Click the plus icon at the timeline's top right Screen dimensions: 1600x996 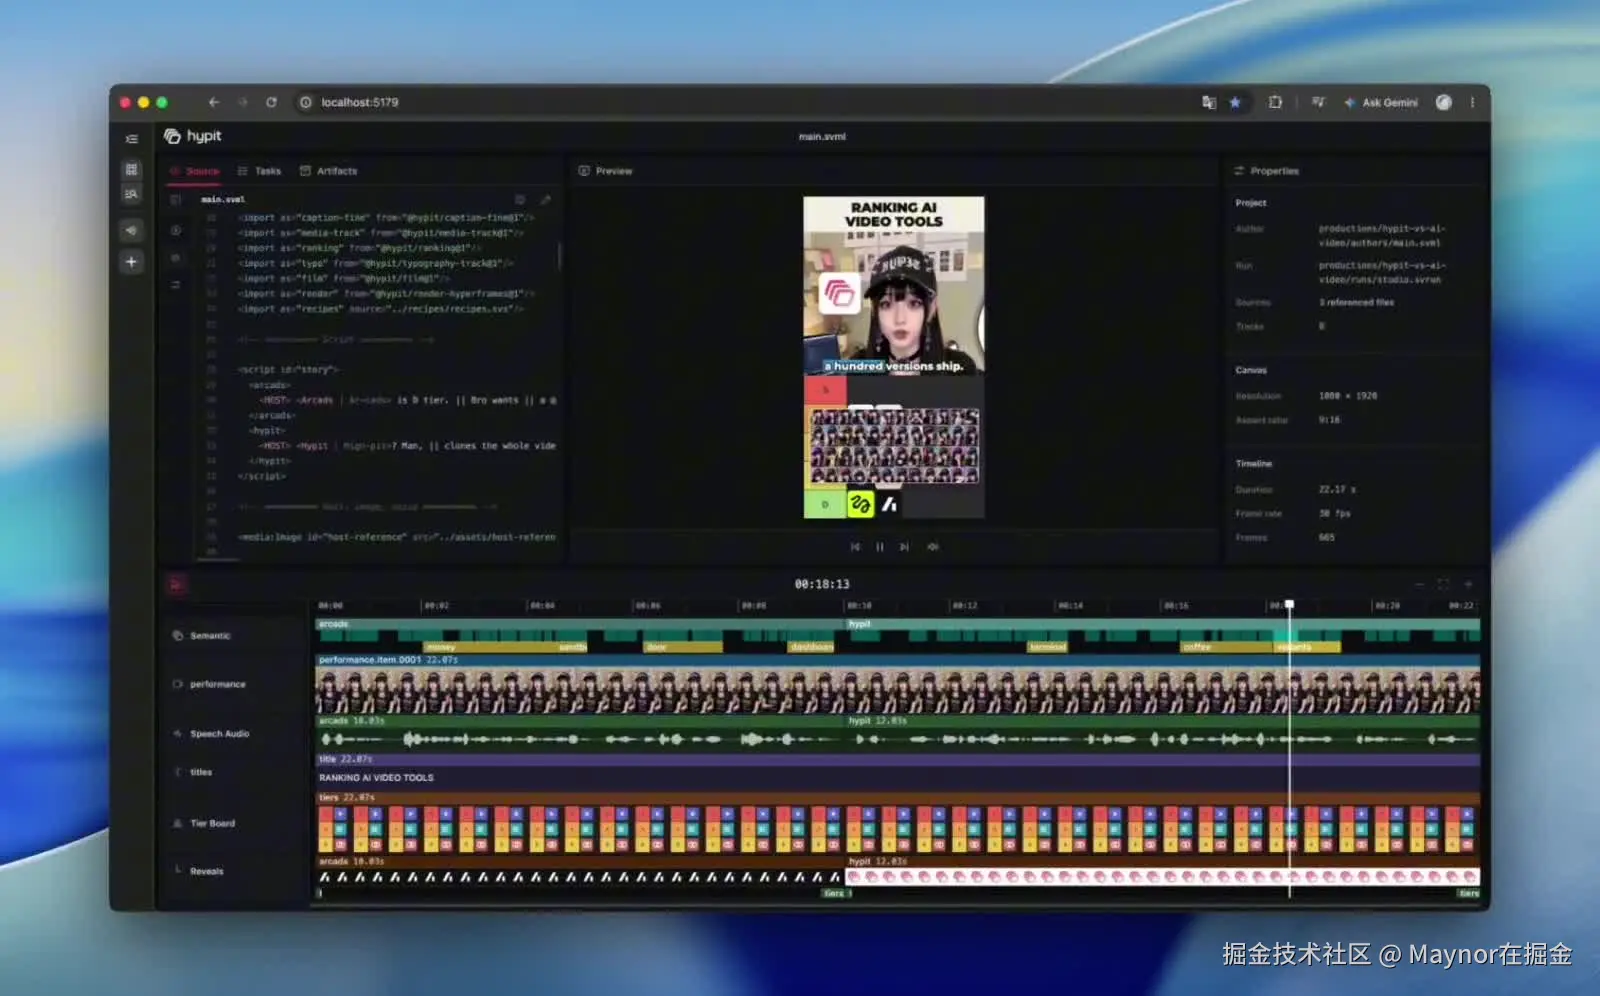tap(1468, 584)
